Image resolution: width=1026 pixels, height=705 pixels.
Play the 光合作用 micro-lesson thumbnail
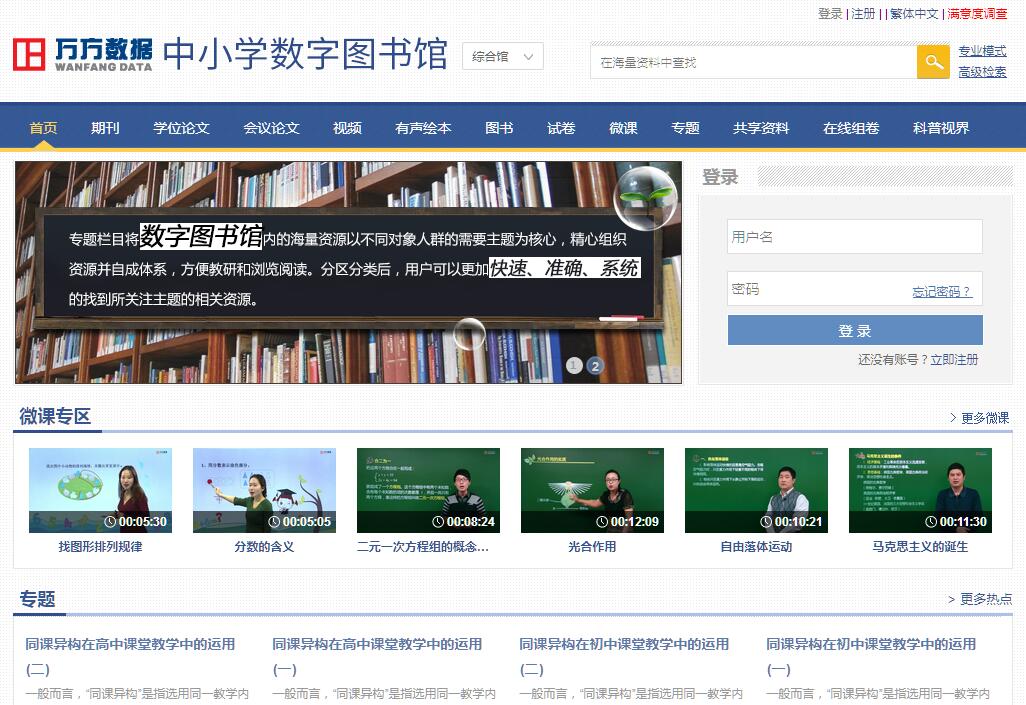point(592,490)
